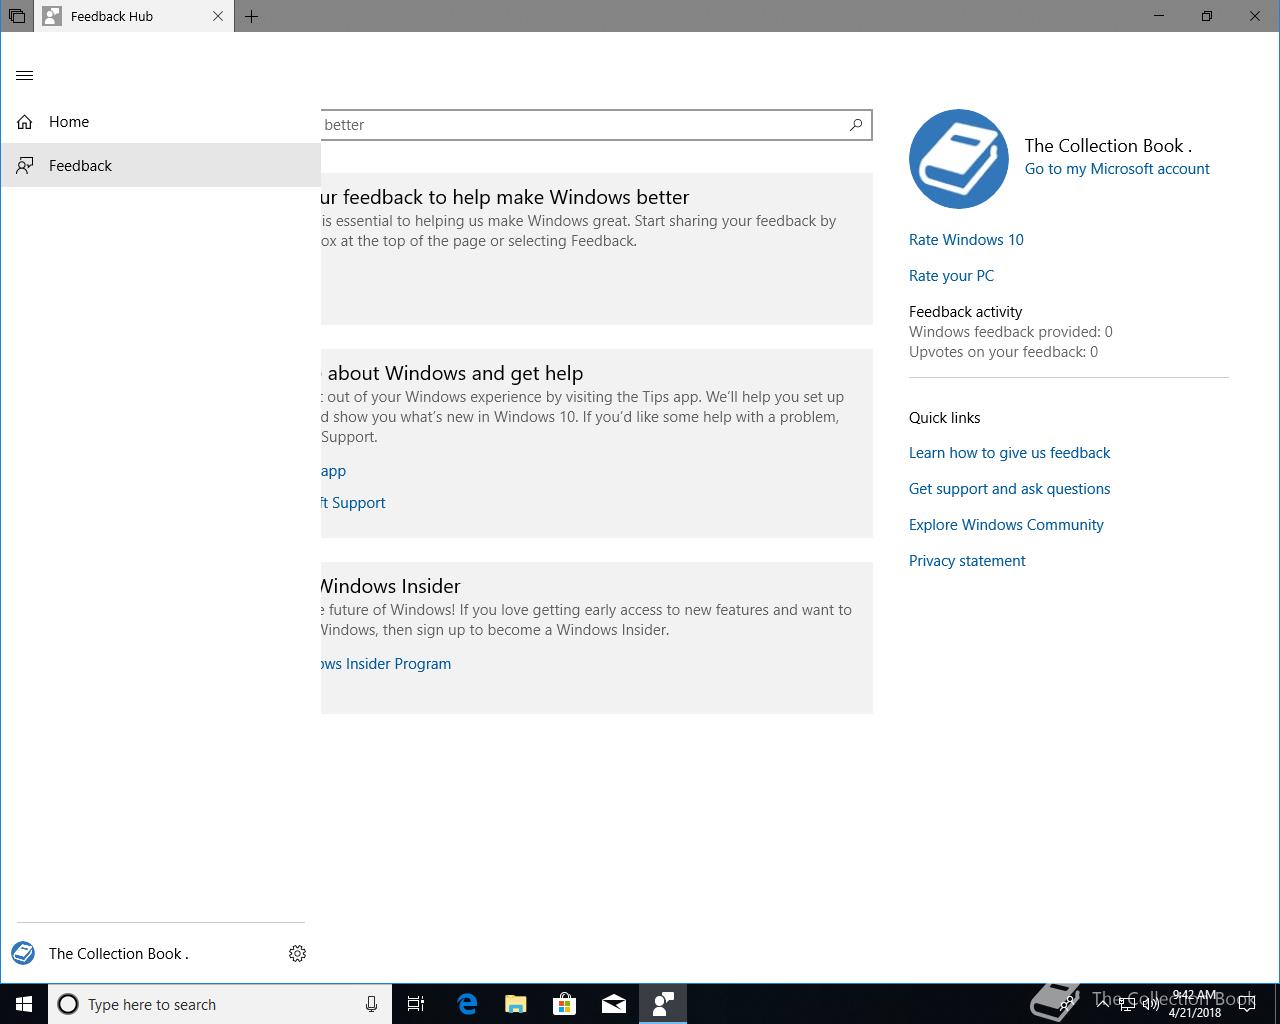This screenshot has width=1280, height=1024.
Task: Open Mail app from taskbar
Action: (613, 1004)
